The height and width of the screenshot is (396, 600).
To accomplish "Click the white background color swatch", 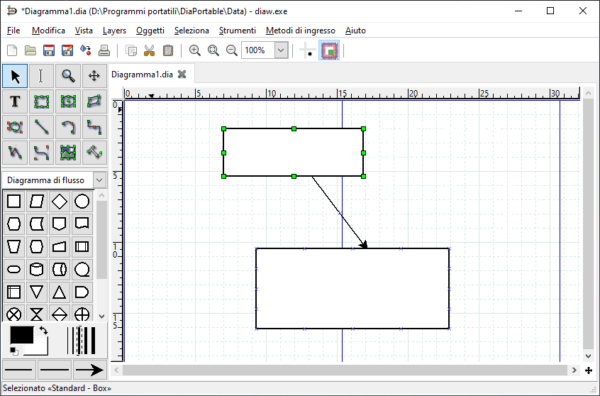I will (x=41, y=349).
